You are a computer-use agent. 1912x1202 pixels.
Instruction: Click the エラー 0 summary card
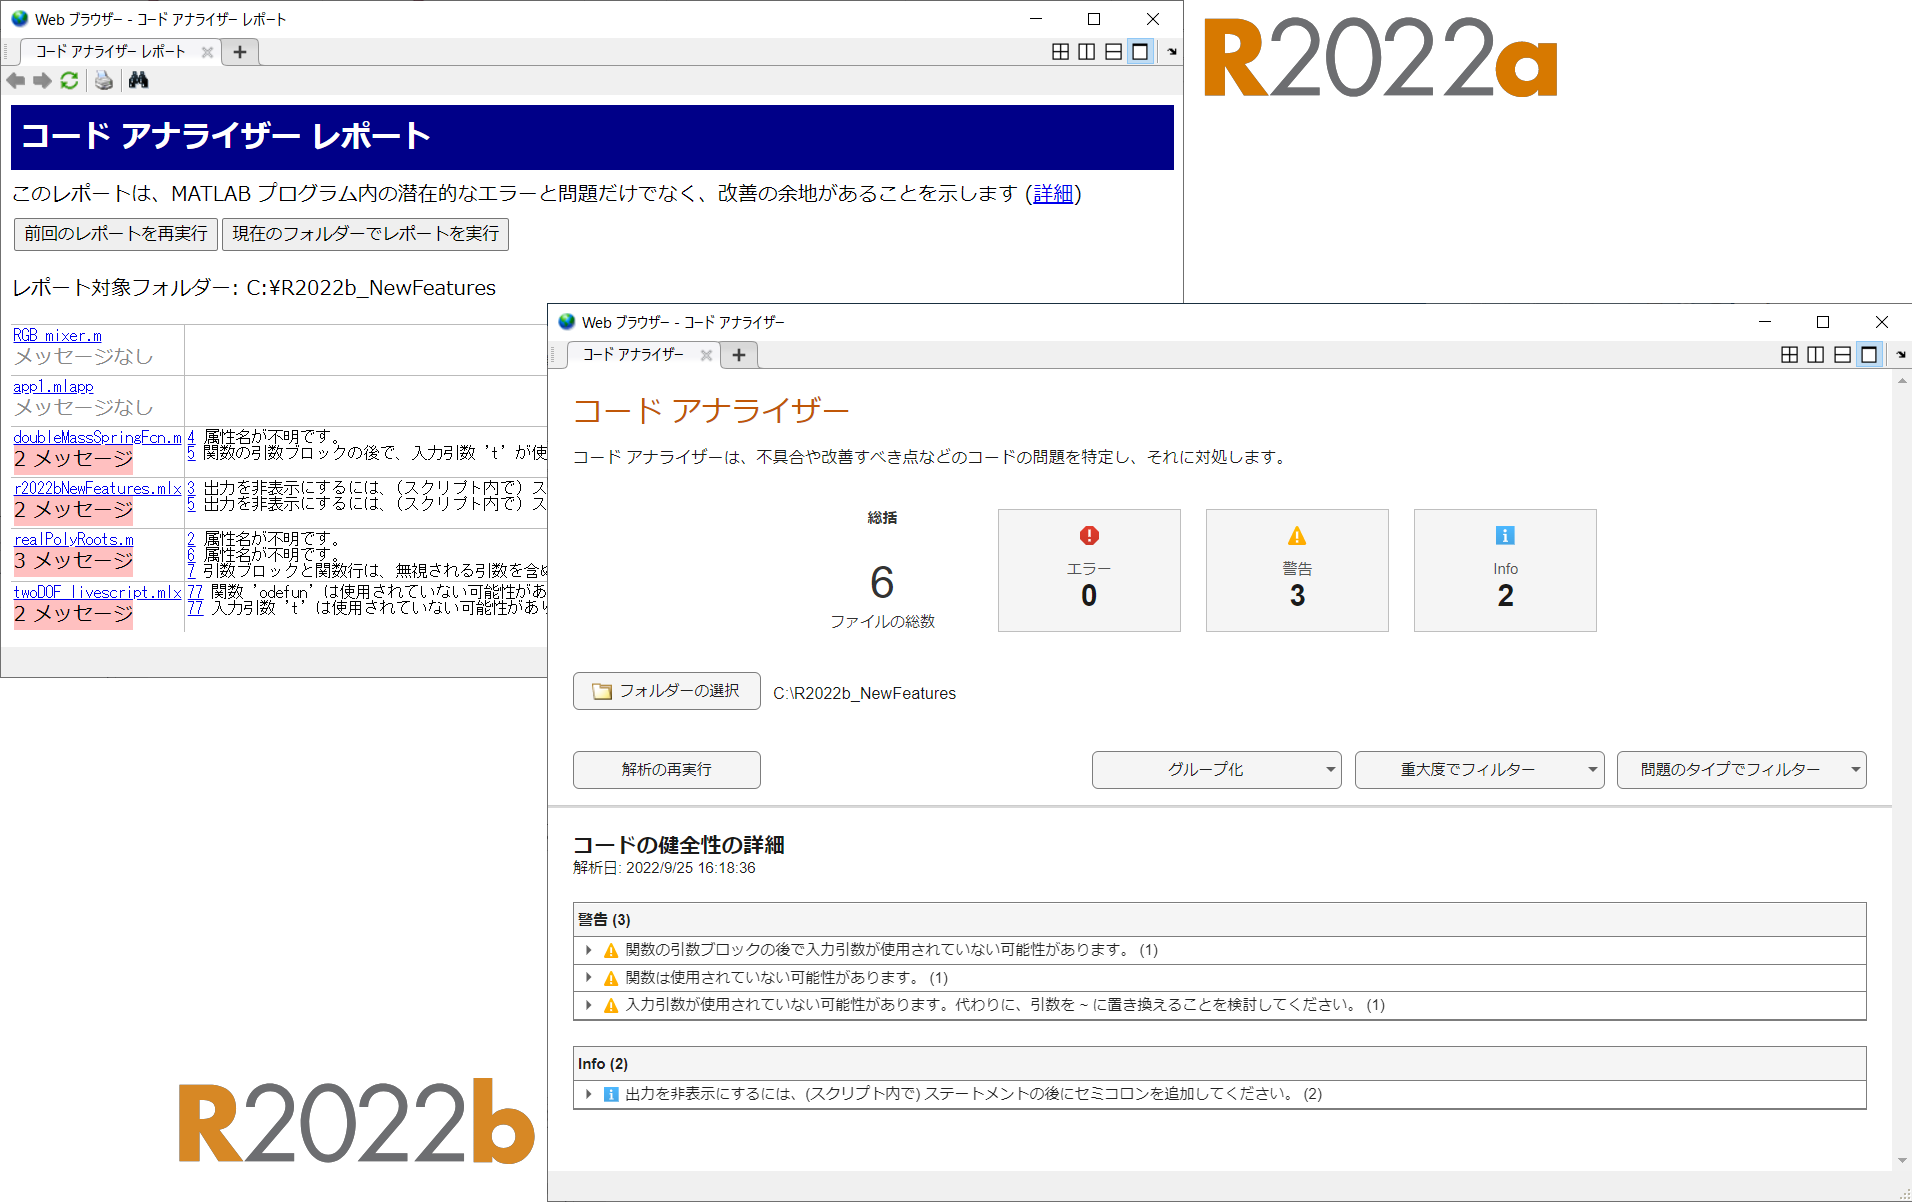[x=1089, y=570]
